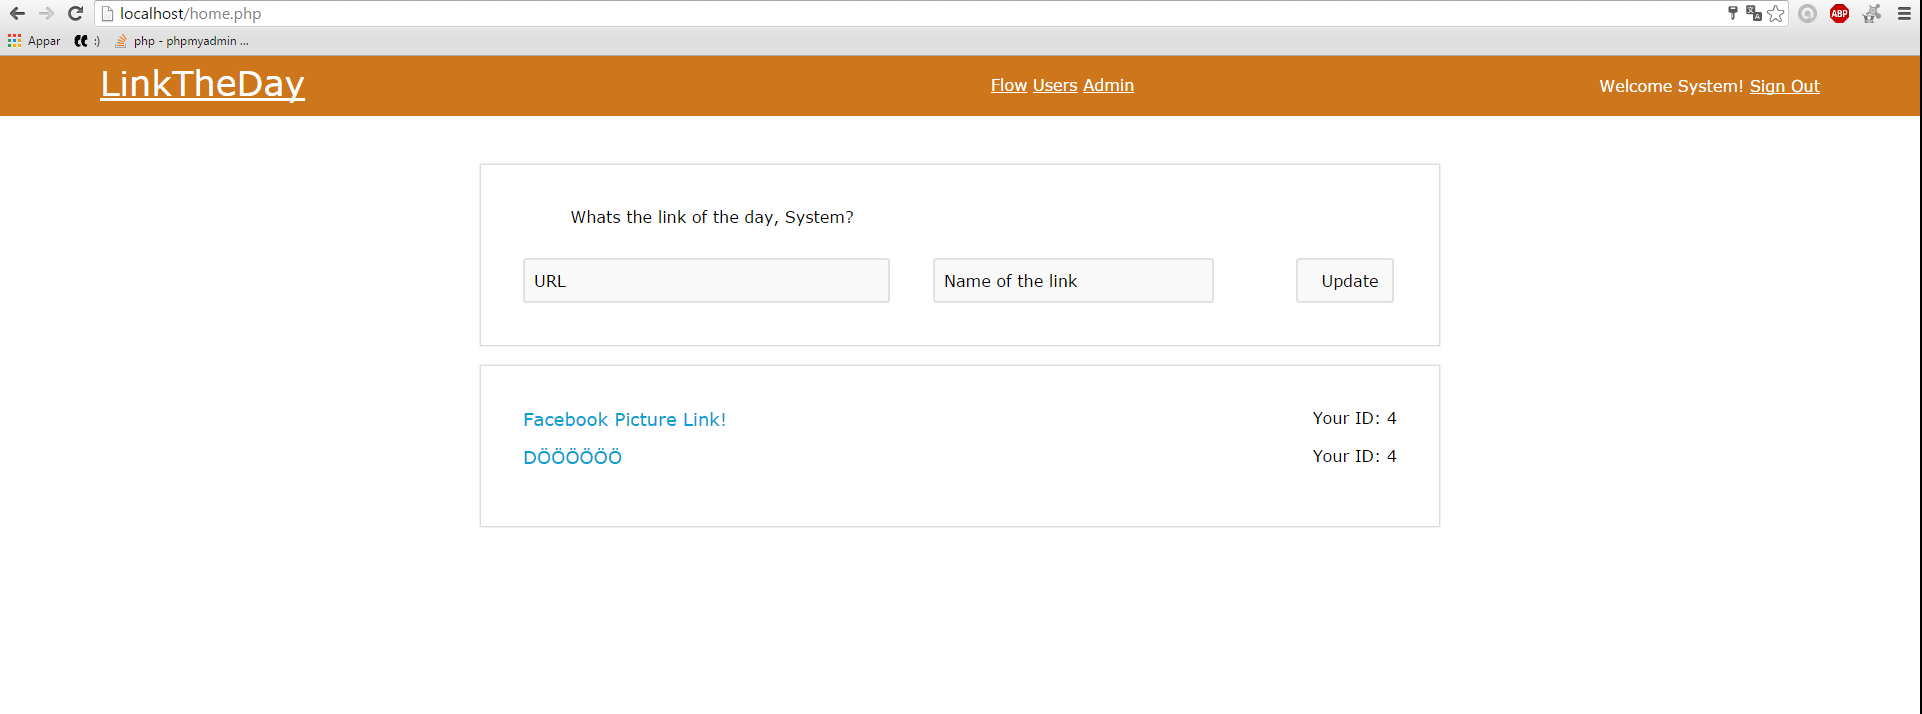
Task: Click the translate page icon
Action: [x=1753, y=13]
